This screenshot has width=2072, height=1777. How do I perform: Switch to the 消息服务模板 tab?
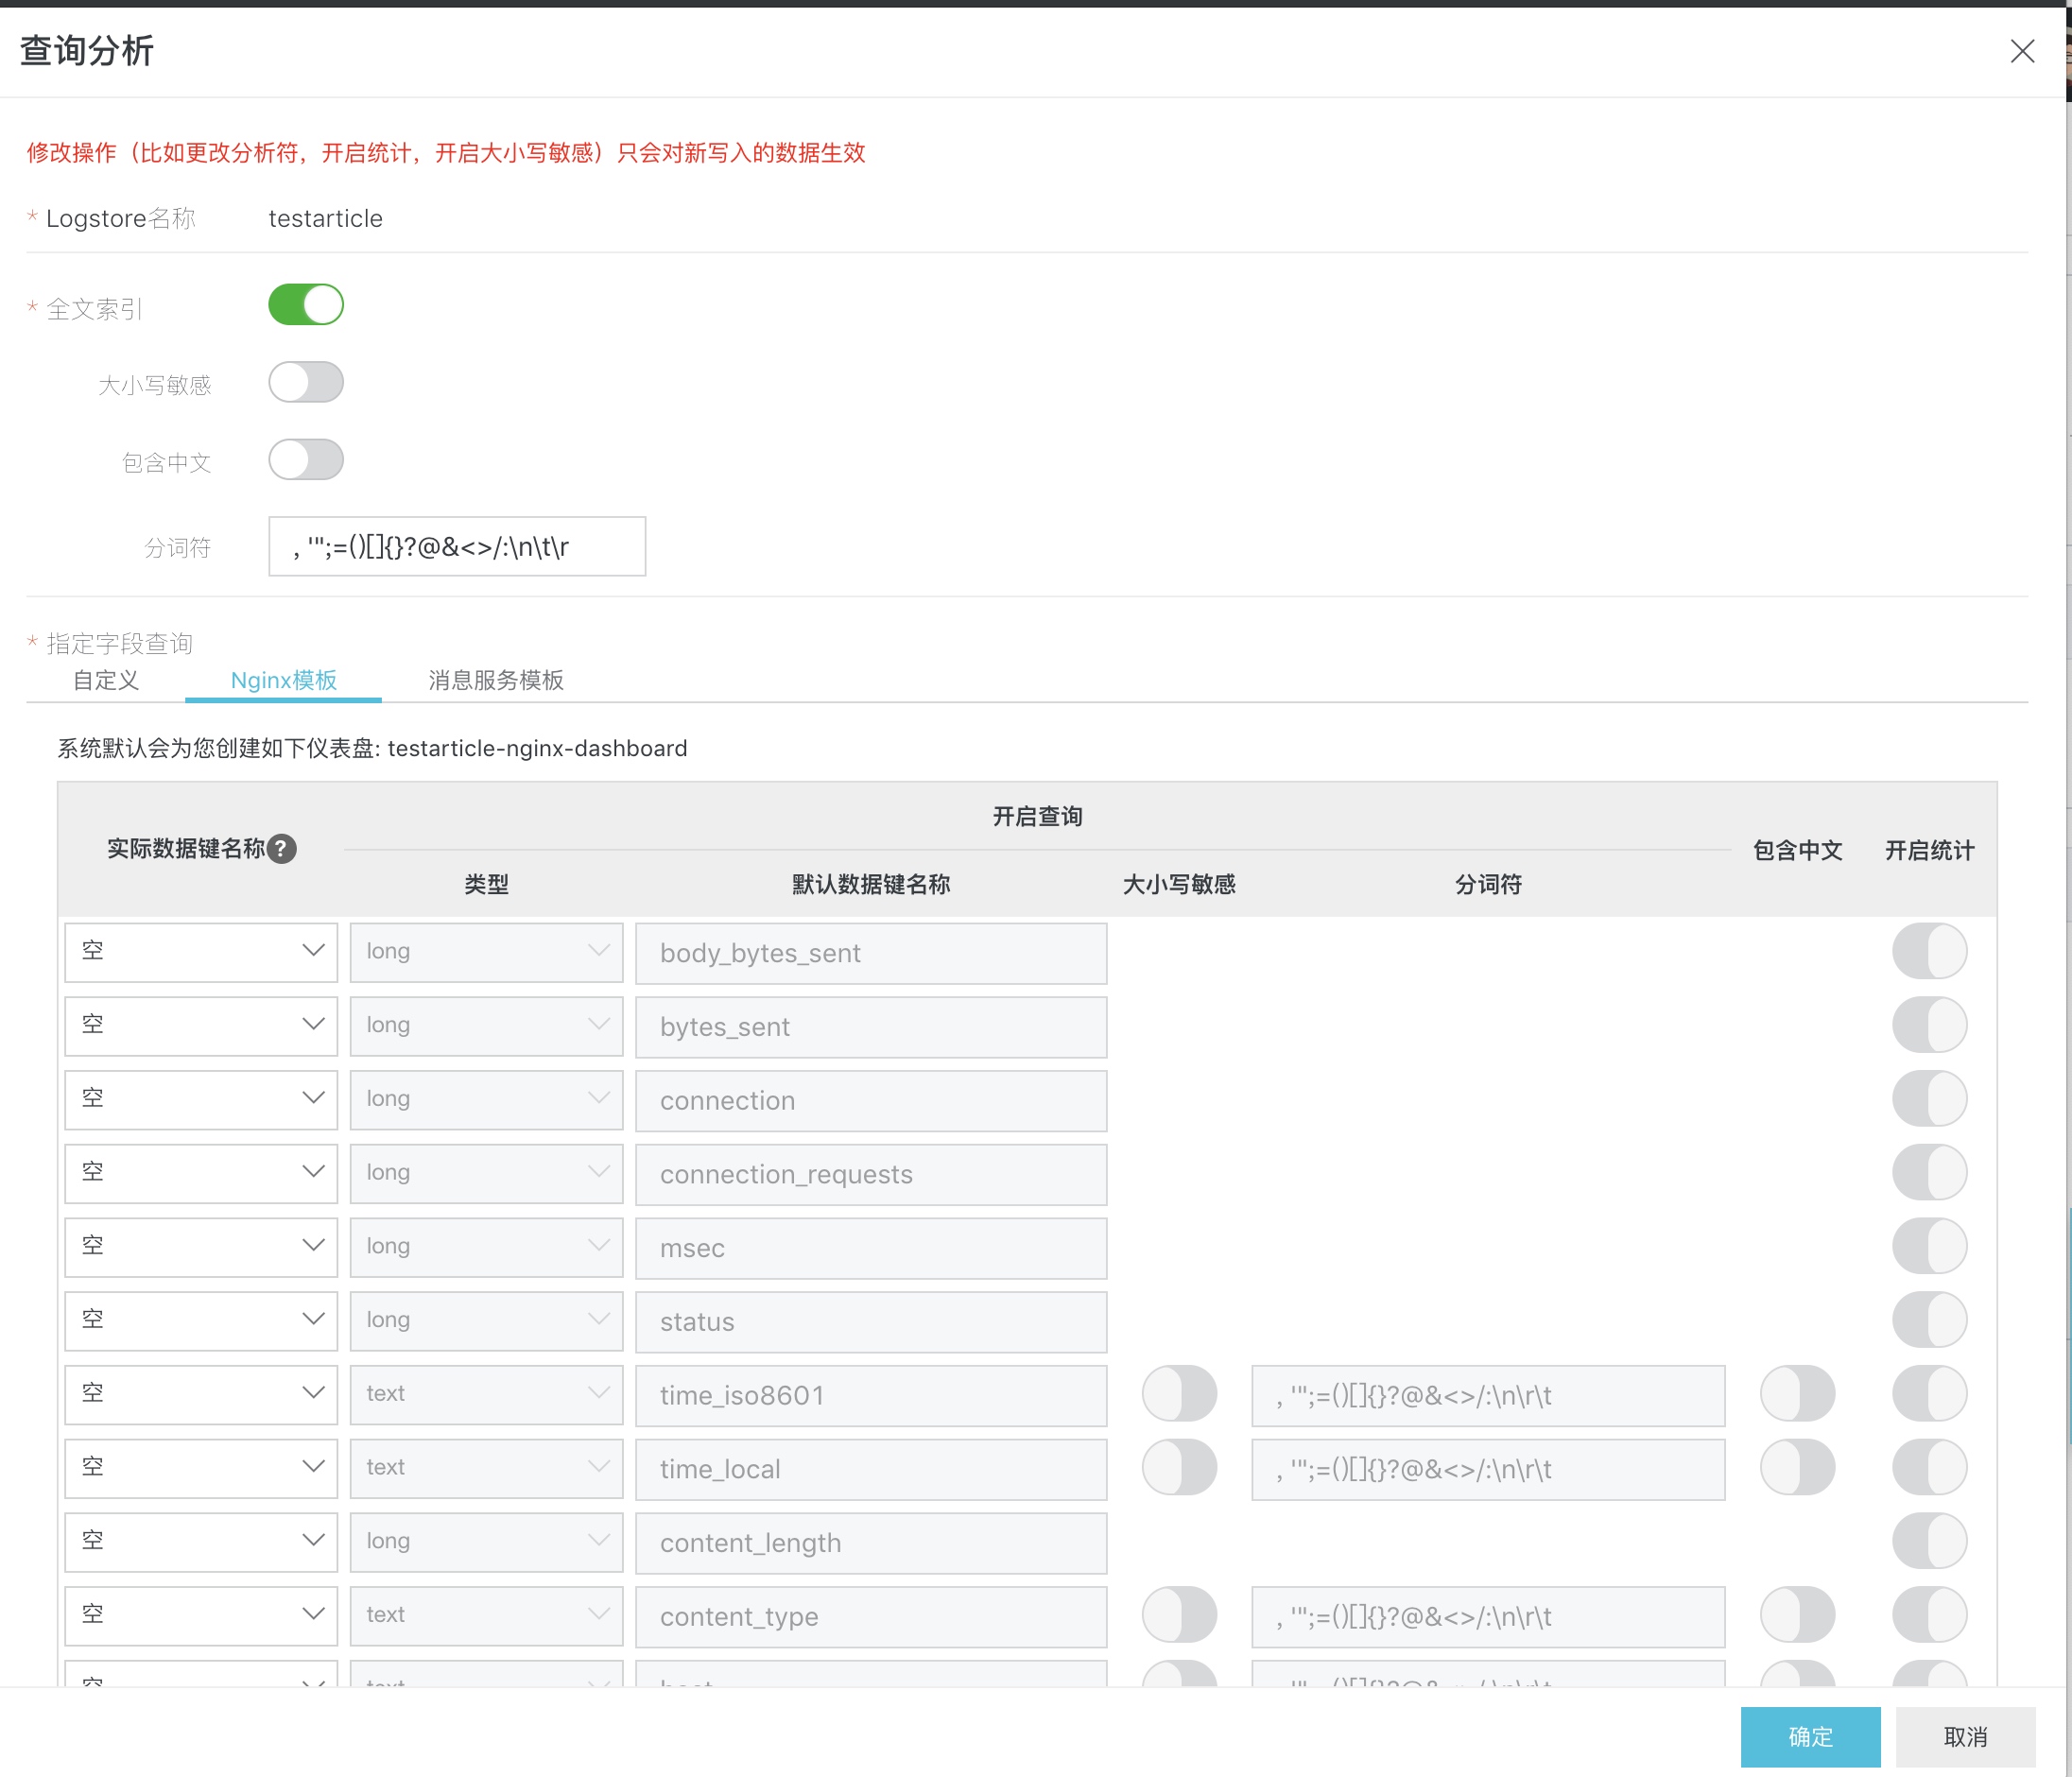coord(496,680)
